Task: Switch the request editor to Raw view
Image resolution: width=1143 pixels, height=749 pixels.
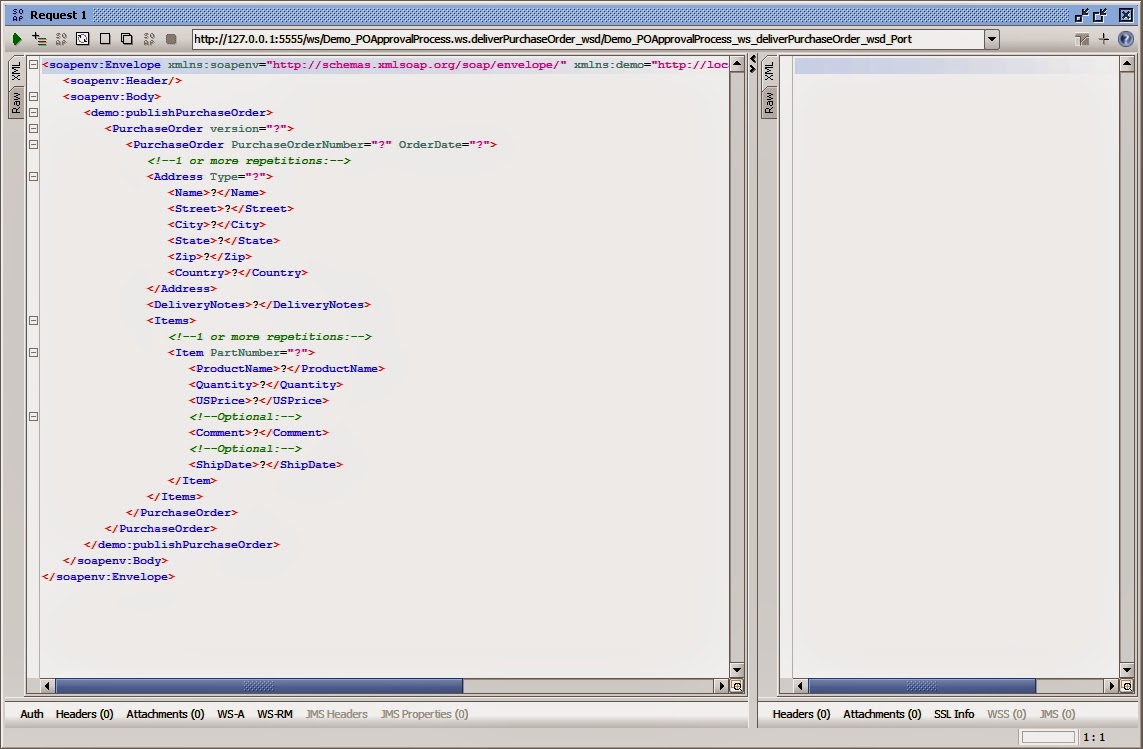Action: [15, 102]
